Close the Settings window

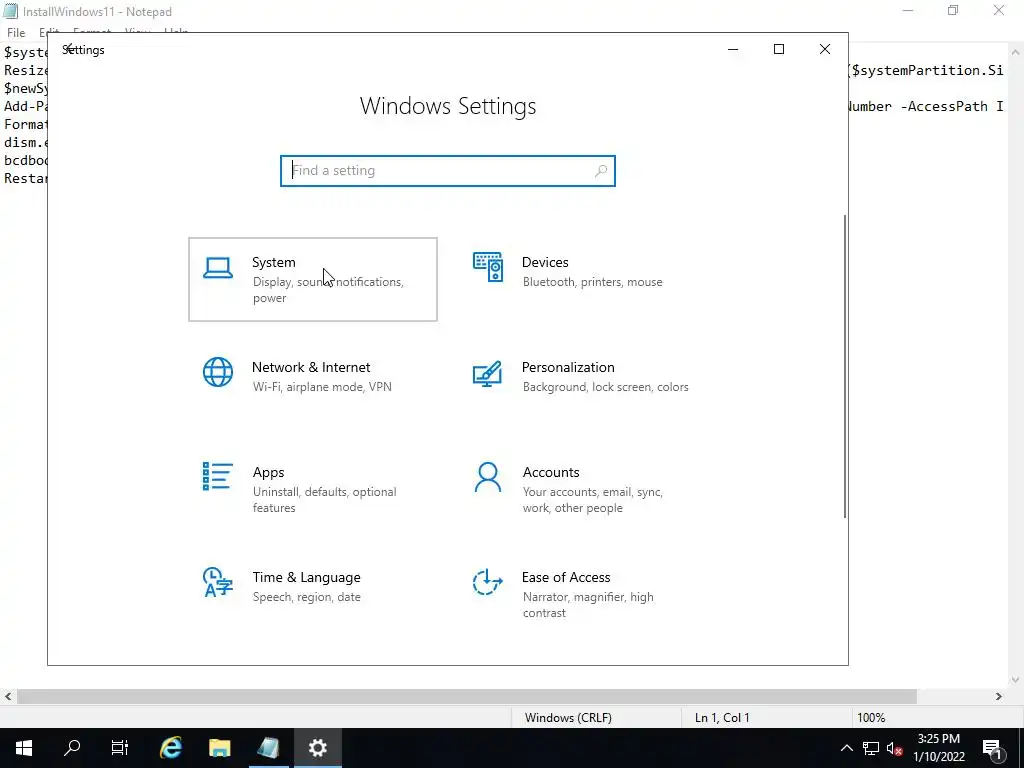tap(825, 50)
